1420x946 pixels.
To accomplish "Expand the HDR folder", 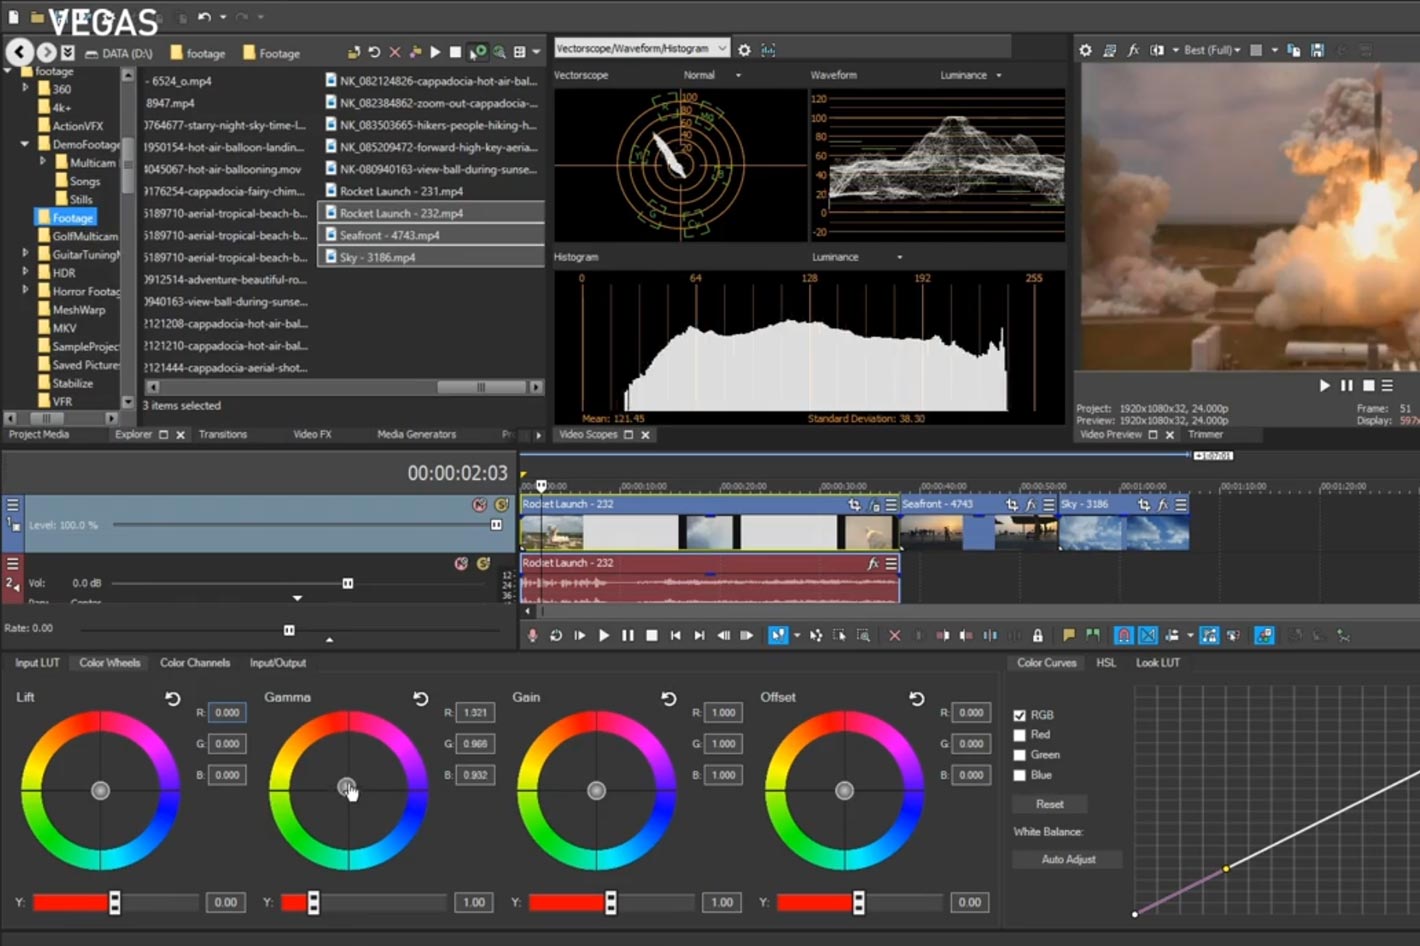I will point(26,272).
